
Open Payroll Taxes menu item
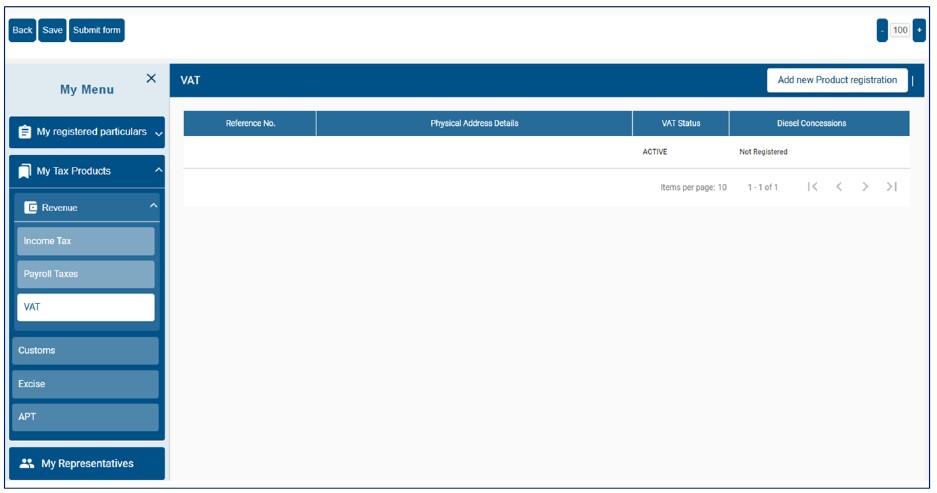86,274
